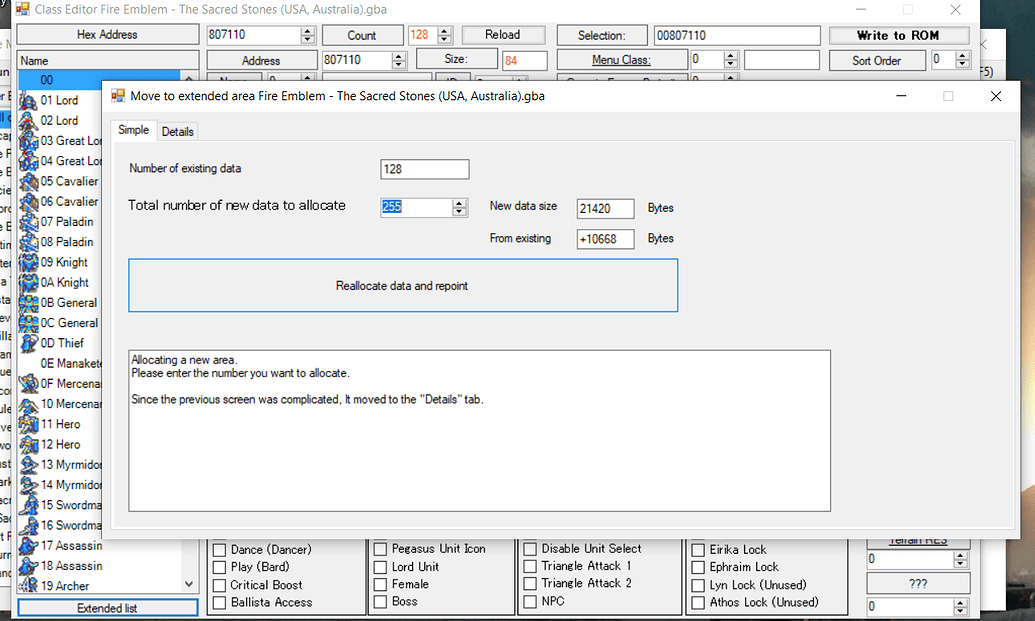The height and width of the screenshot is (621, 1035).
Task: Select the Simple tab
Action: click(x=133, y=130)
